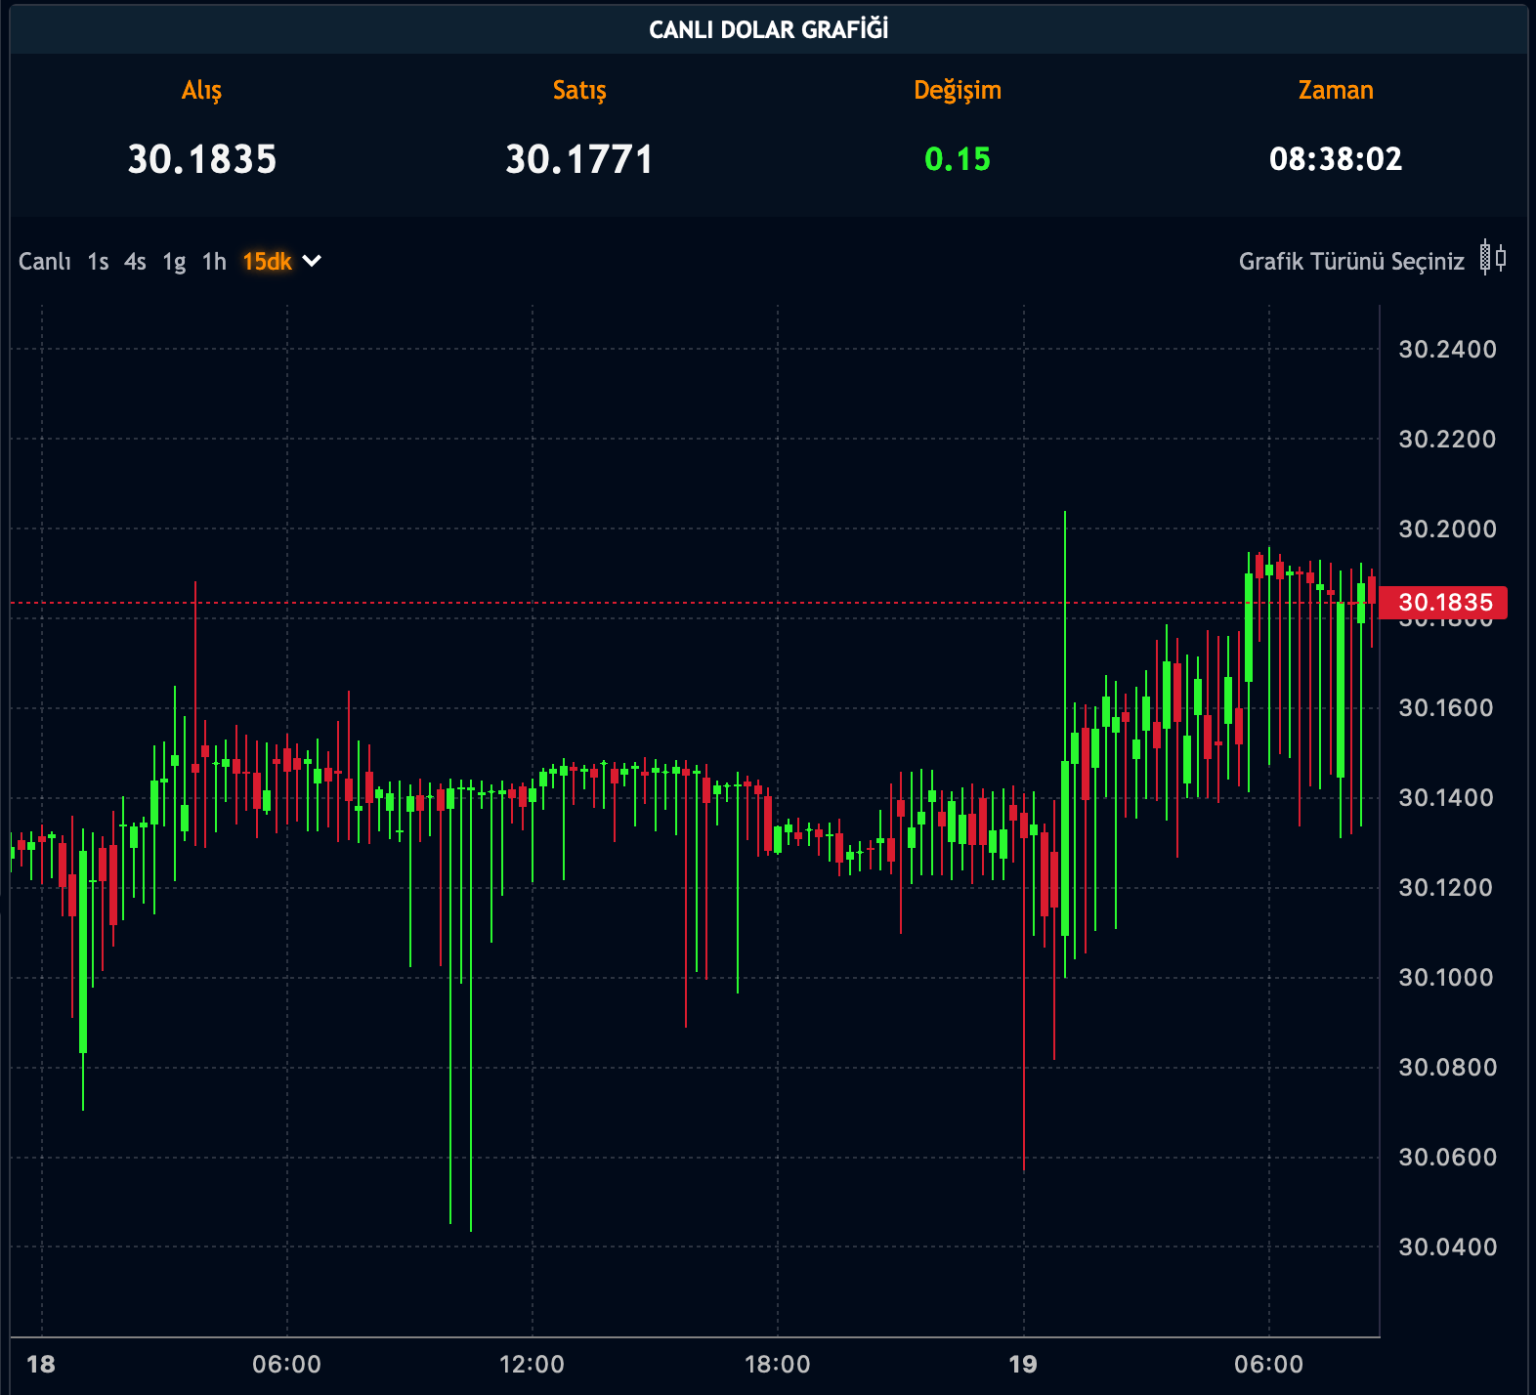
Task: Click the Zaman clock reading 08:38:02
Action: 1335,159
